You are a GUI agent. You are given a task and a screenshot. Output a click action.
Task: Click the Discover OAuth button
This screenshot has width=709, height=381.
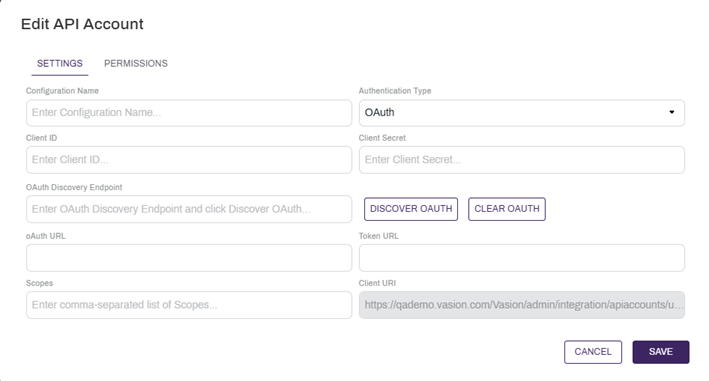pos(411,209)
